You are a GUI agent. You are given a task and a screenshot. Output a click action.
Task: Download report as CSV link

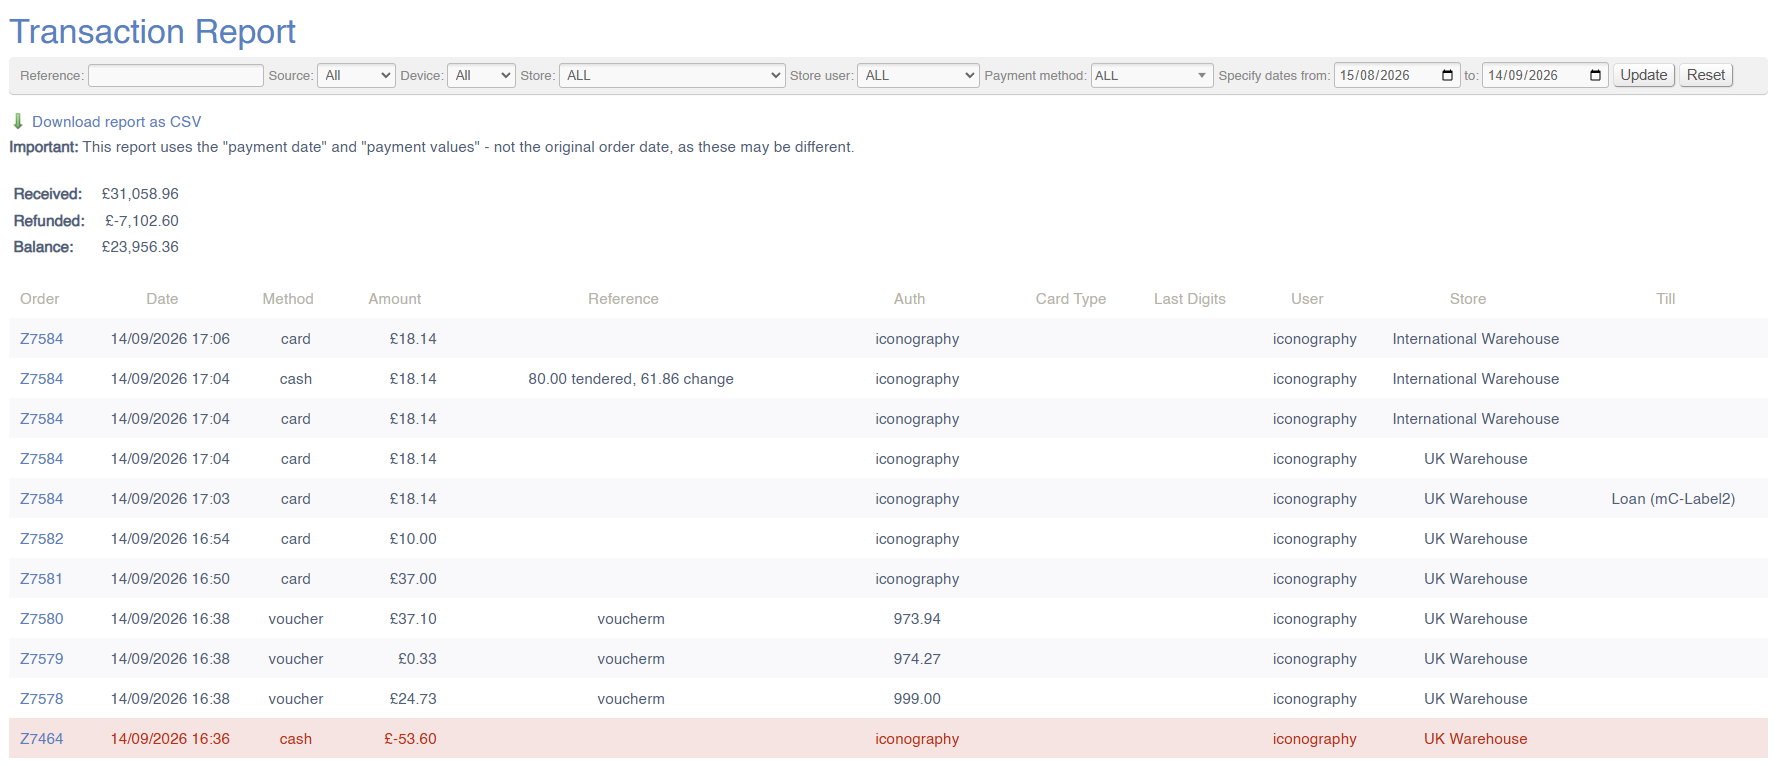click(x=116, y=121)
